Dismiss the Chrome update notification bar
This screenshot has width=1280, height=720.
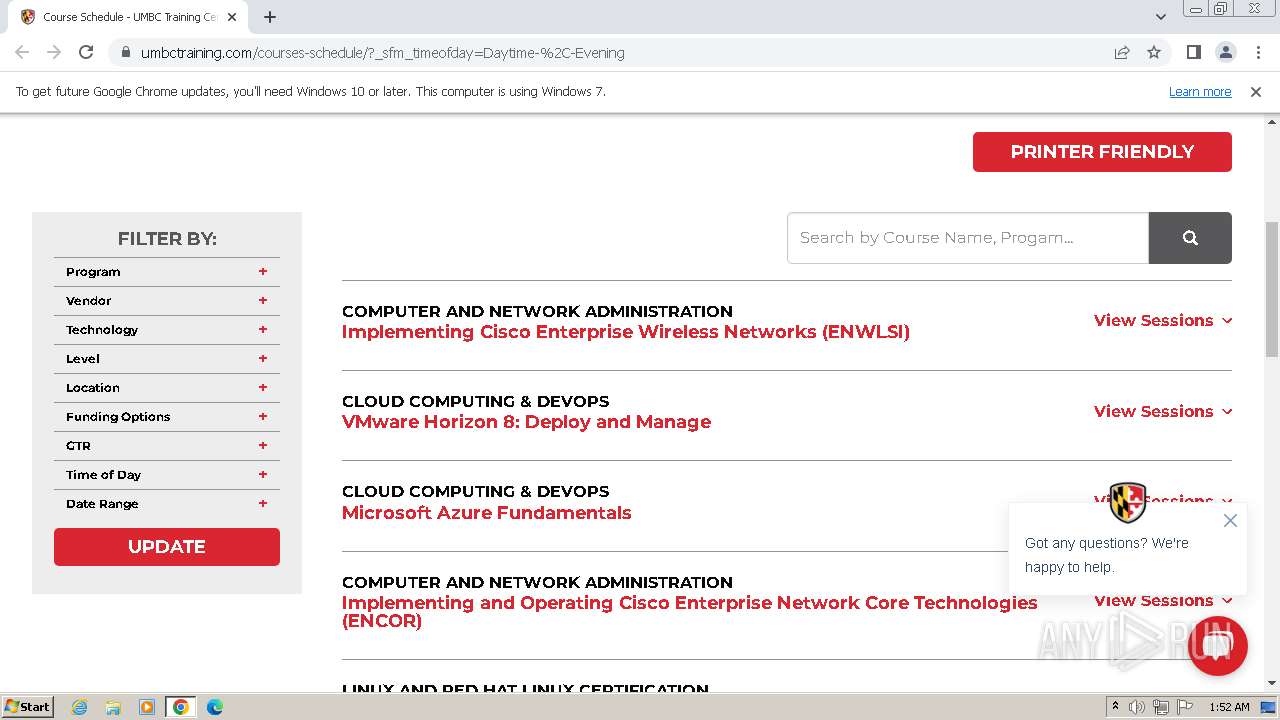pyautogui.click(x=1256, y=91)
